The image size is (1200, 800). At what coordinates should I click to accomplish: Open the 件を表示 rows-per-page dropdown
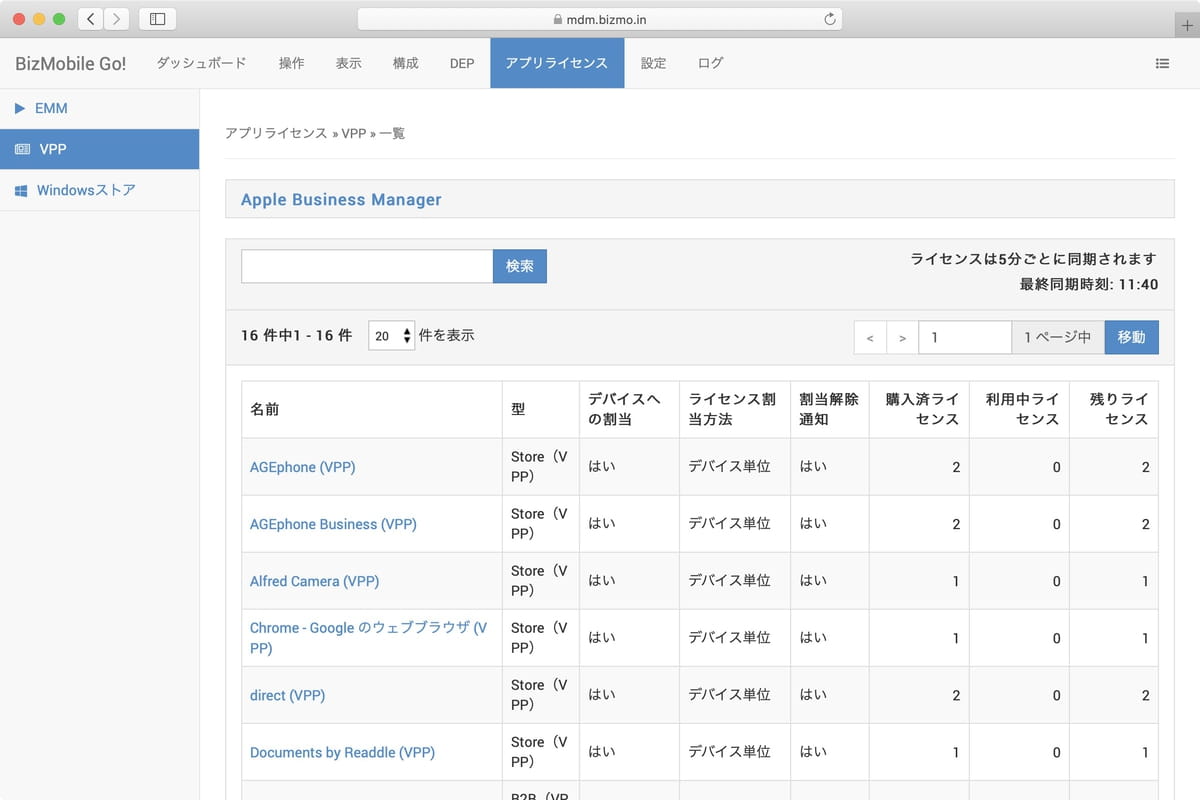[391, 336]
